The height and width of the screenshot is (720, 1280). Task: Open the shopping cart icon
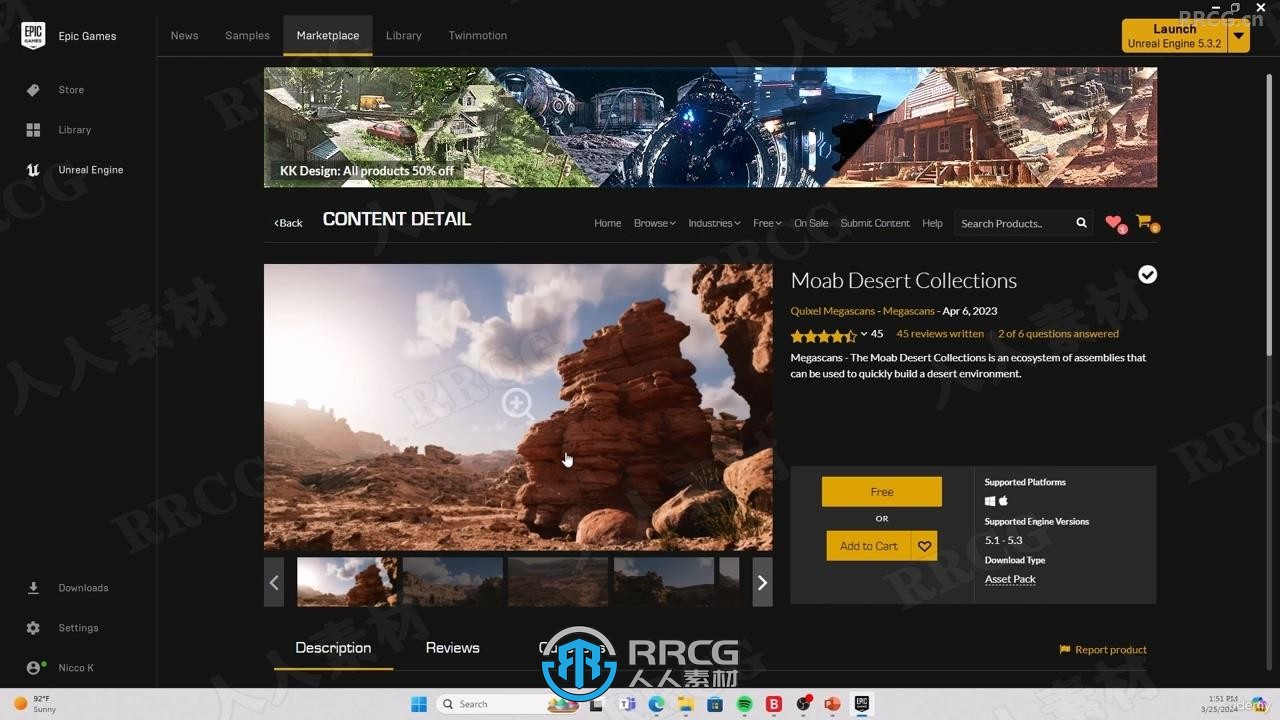point(1145,222)
